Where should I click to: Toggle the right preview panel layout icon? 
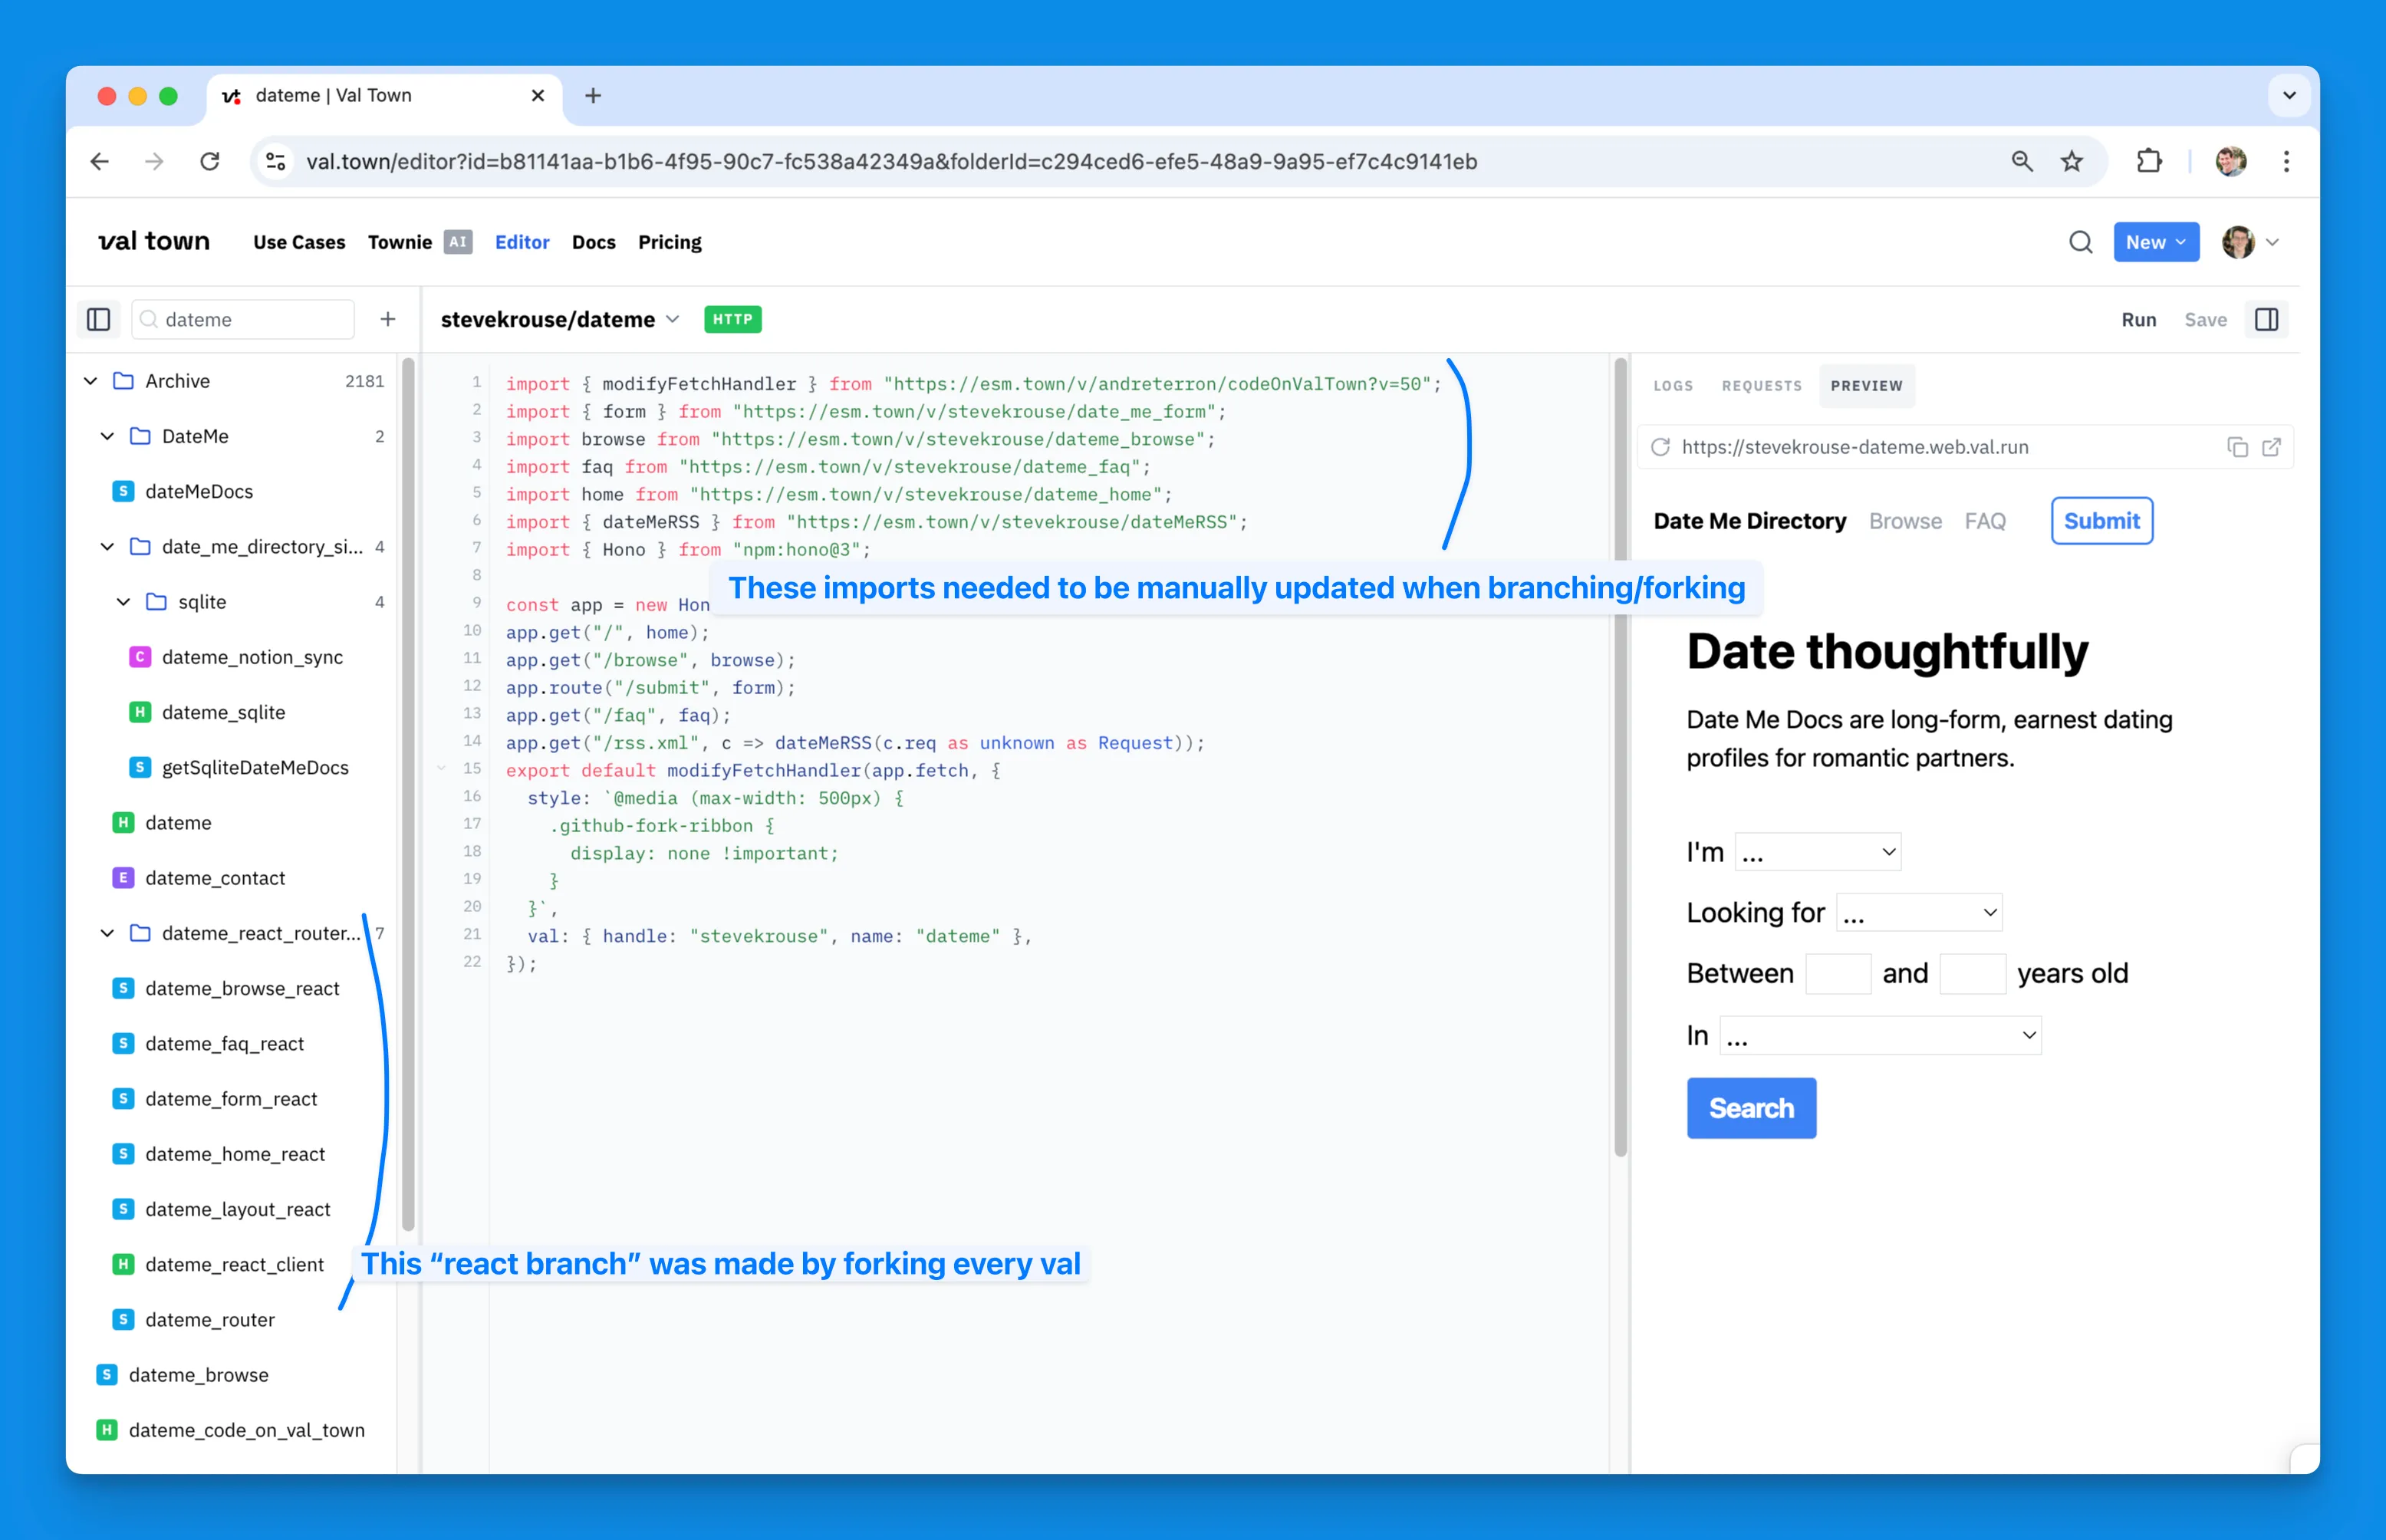point(2266,319)
